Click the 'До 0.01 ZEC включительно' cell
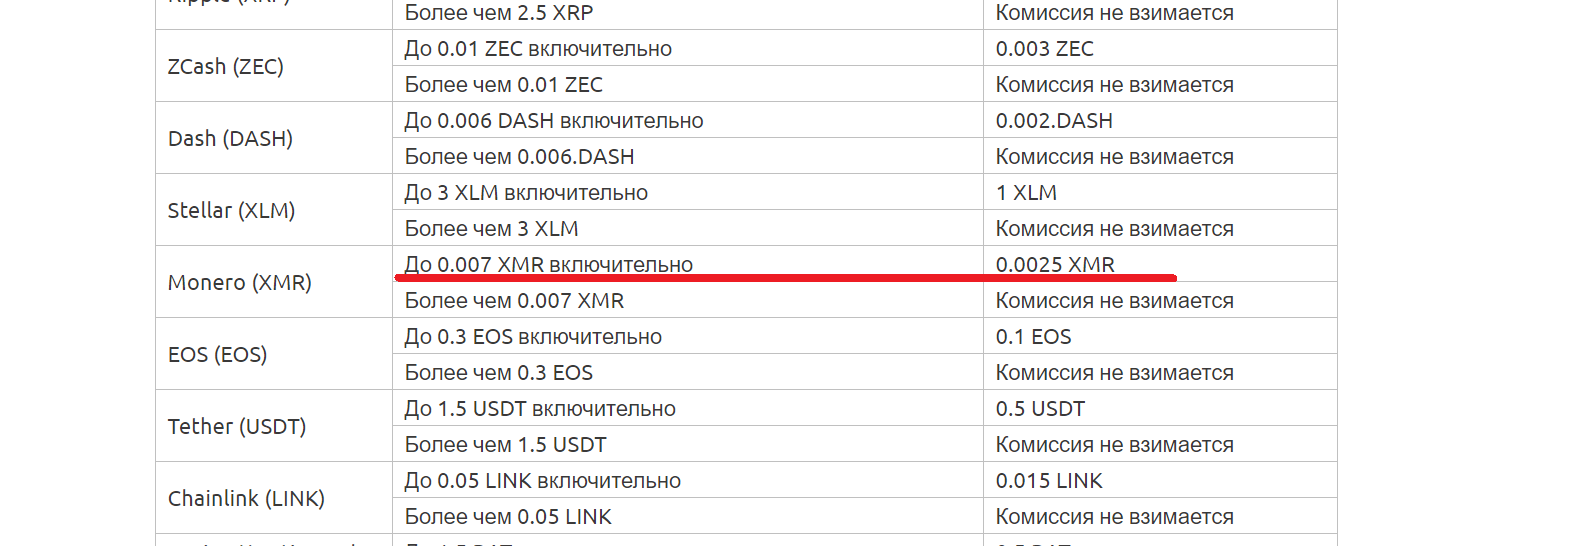This screenshot has width=1572, height=546. [x=538, y=48]
